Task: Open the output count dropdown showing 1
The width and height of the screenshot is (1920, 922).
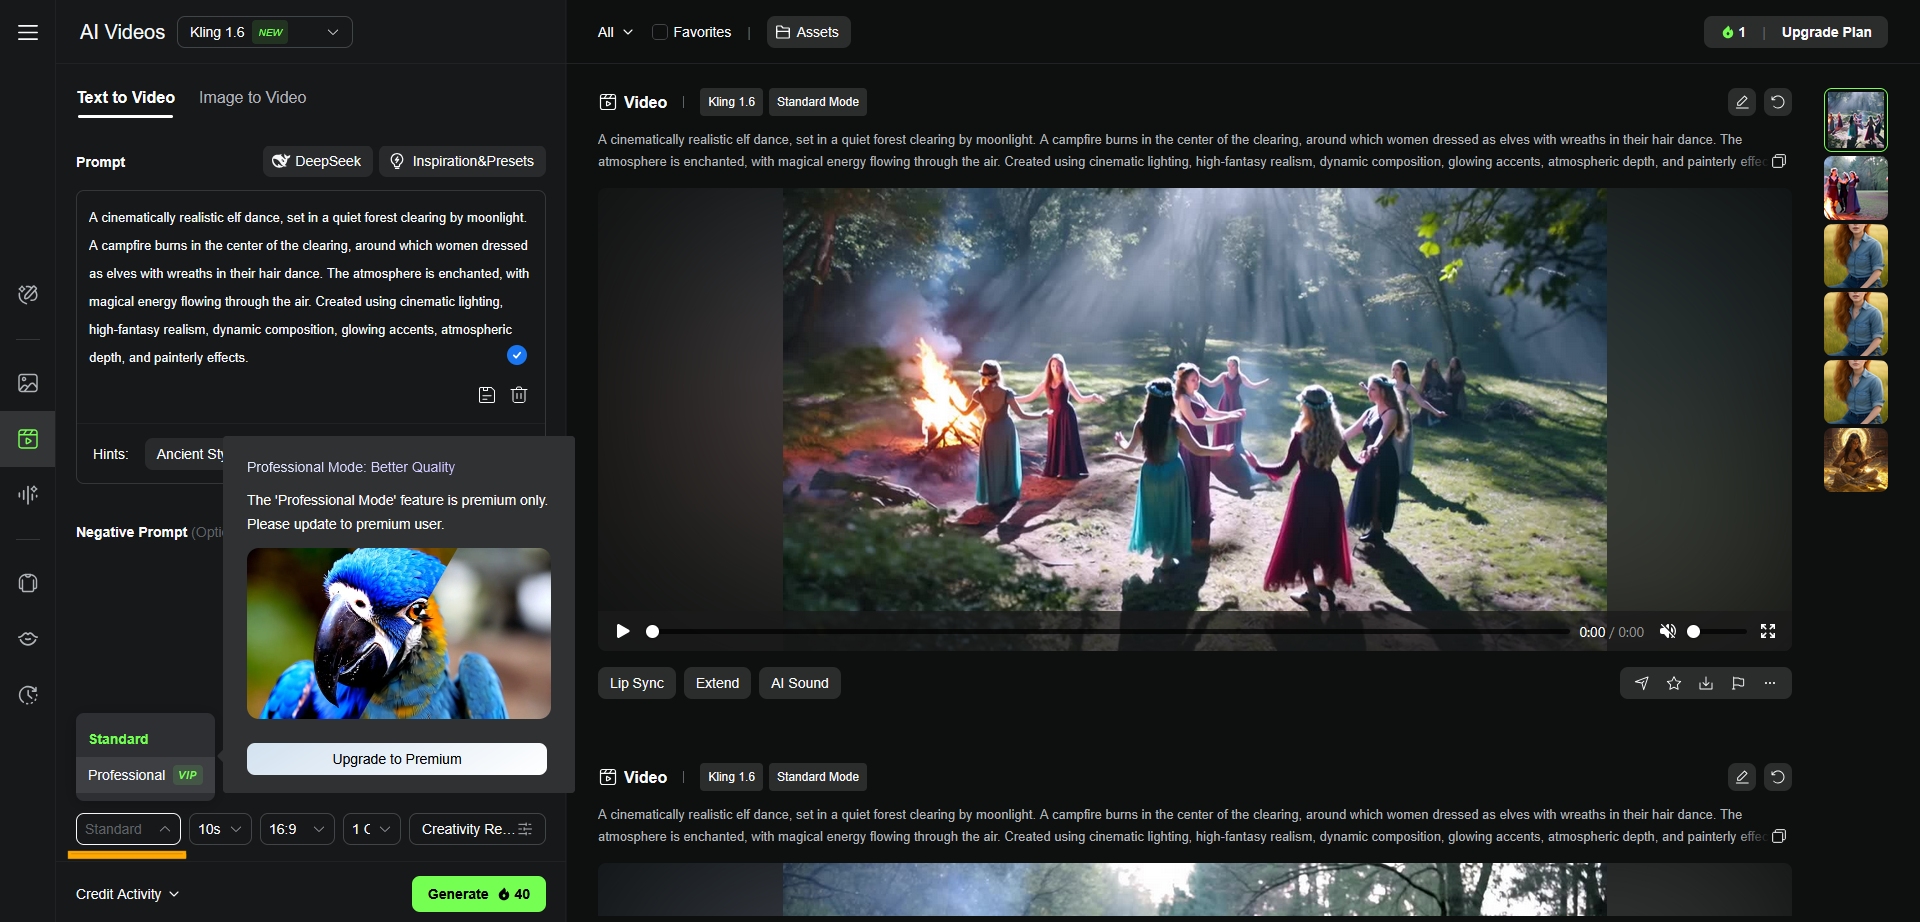Action: point(372,829)
